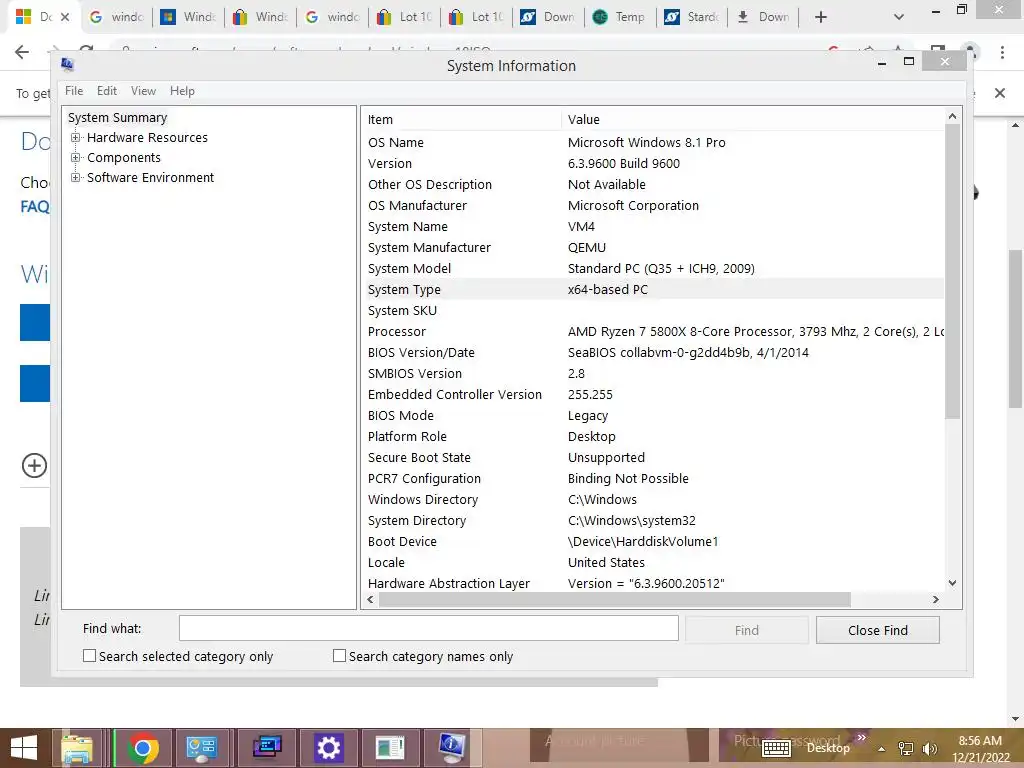Open PC settings gear taskbar icon
Screen dimensions: 1024x768
coord(328,748)
